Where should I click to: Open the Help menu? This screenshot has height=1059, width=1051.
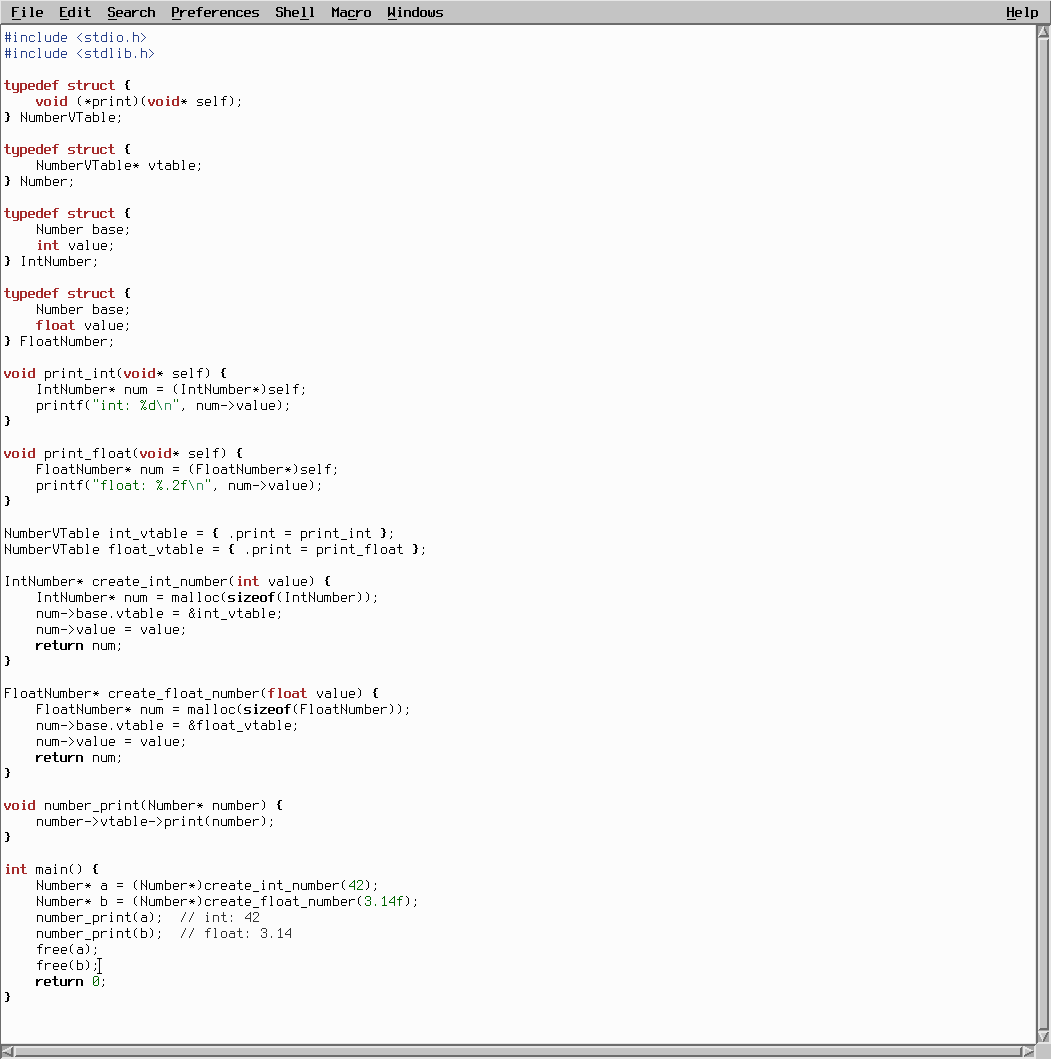pyautogui.click(x=1022, y=12)
